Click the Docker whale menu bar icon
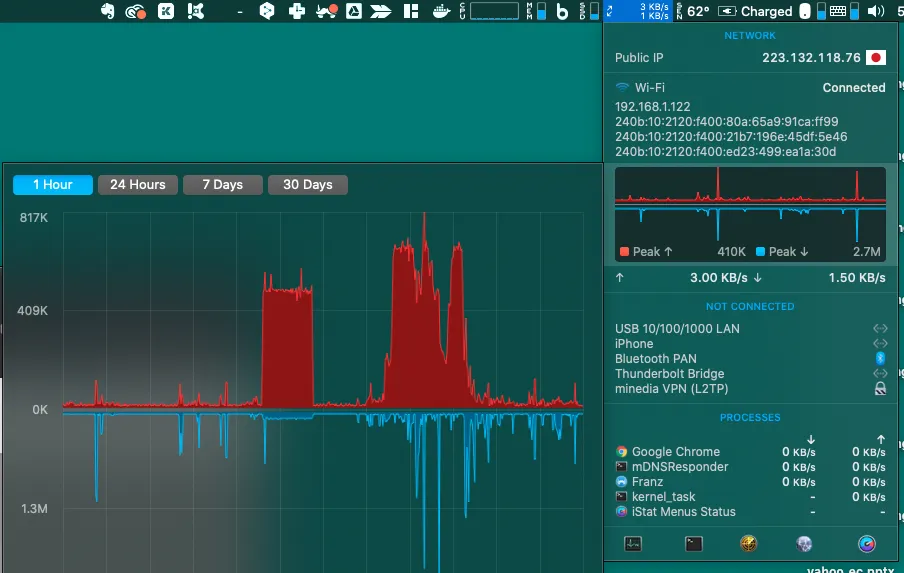The width and height of the screenshot is (904, 573). (x=441, y=12)
